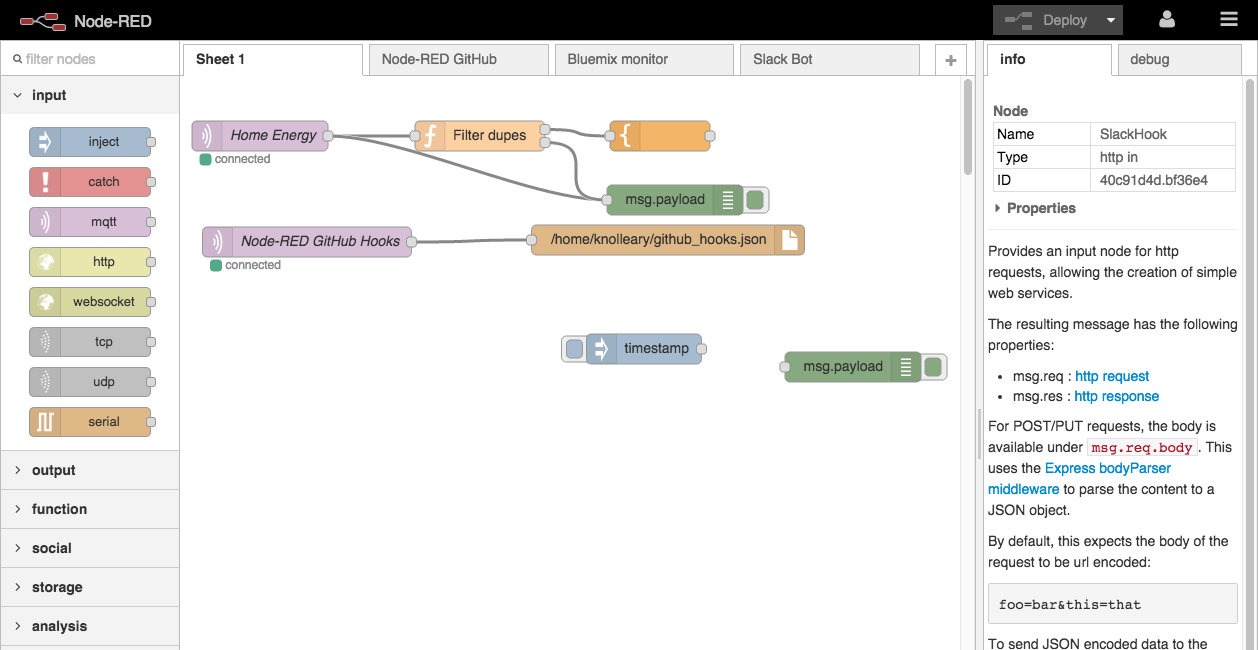Image resolution: width=1258 pixels, height=650 pixels.
Task: Click the filter nodes search field
Action: coord(90,58)
